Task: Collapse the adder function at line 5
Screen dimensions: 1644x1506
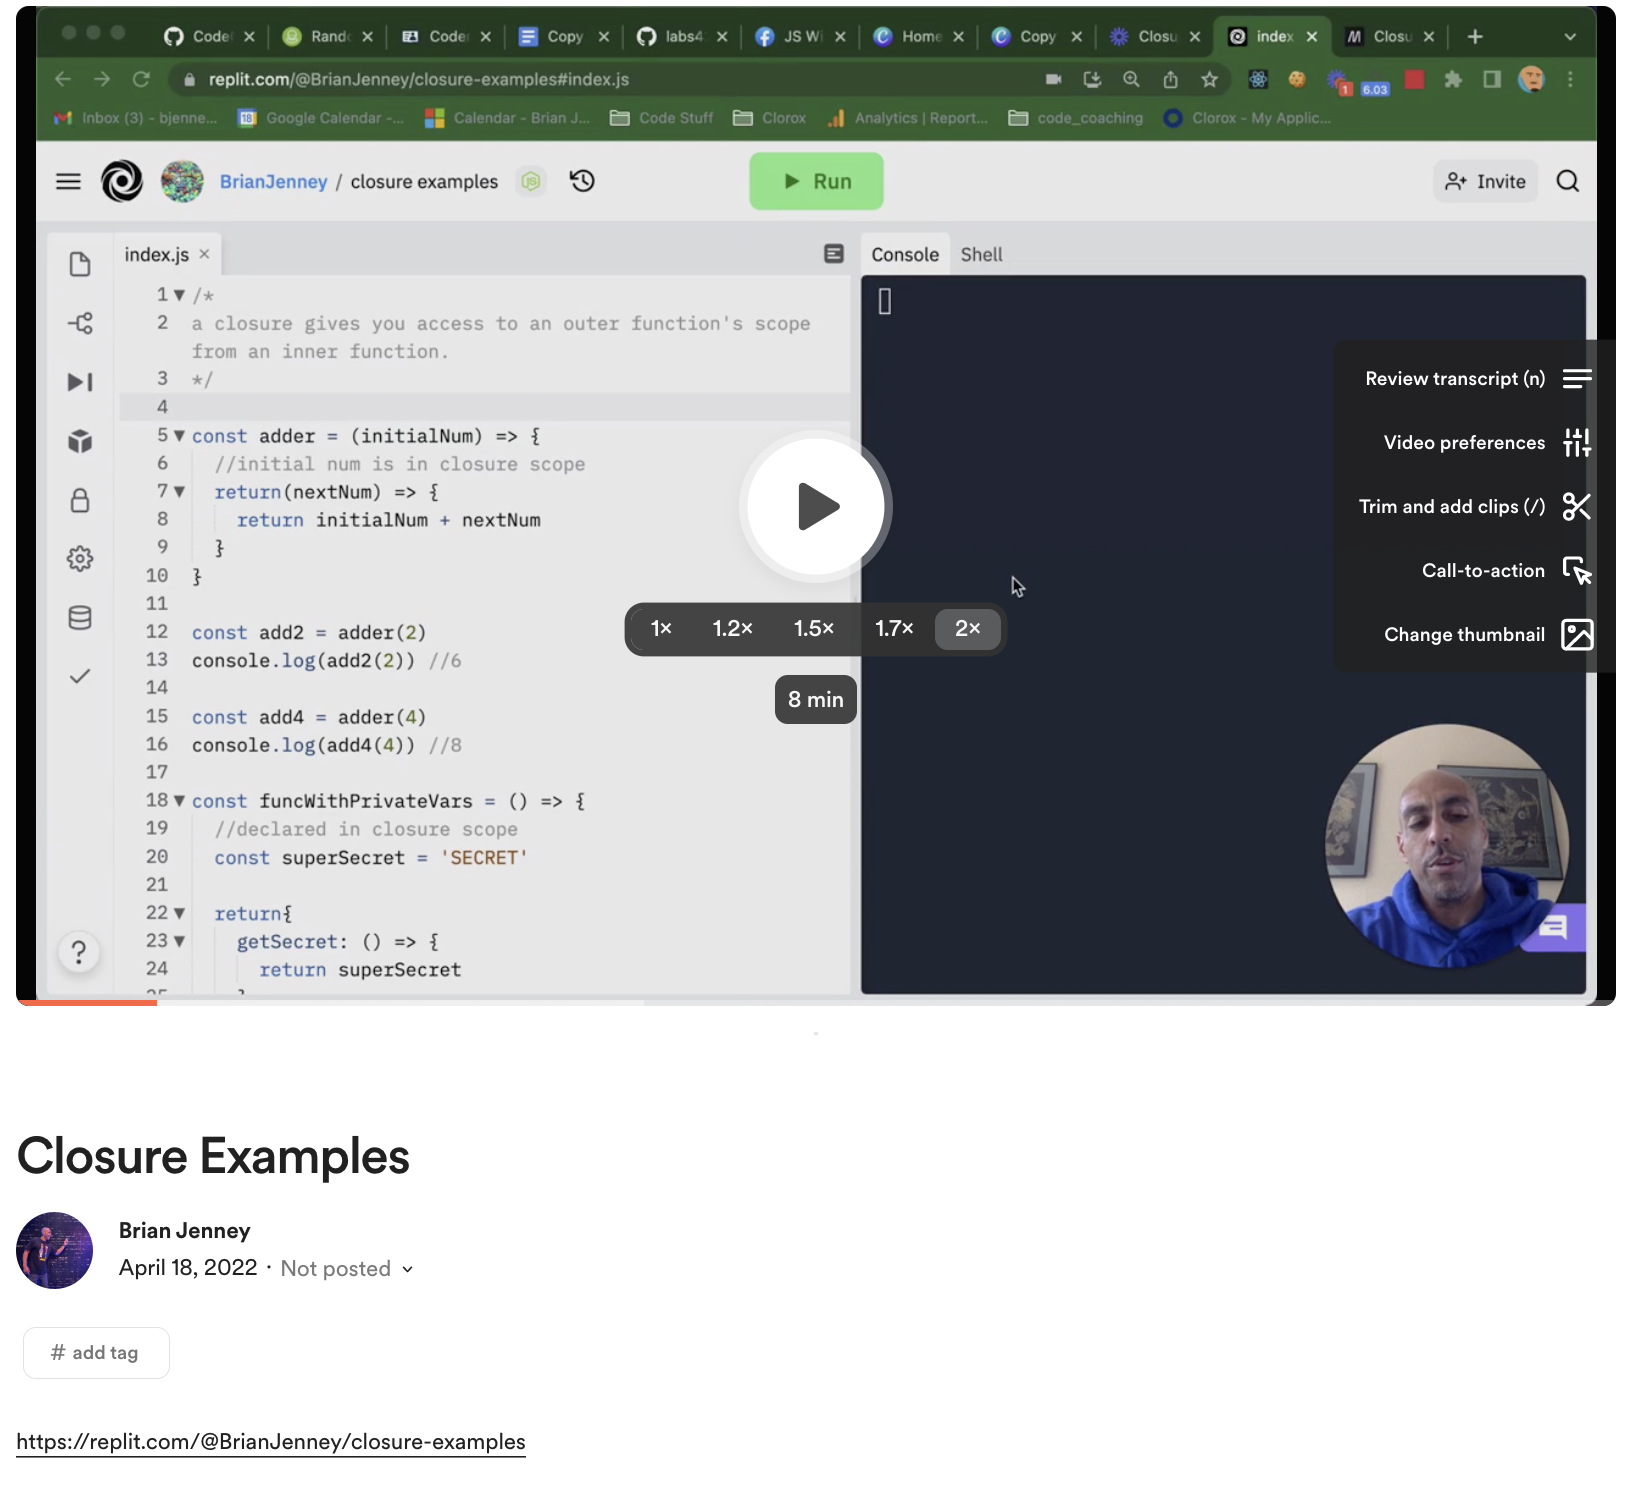Action: 179,436
